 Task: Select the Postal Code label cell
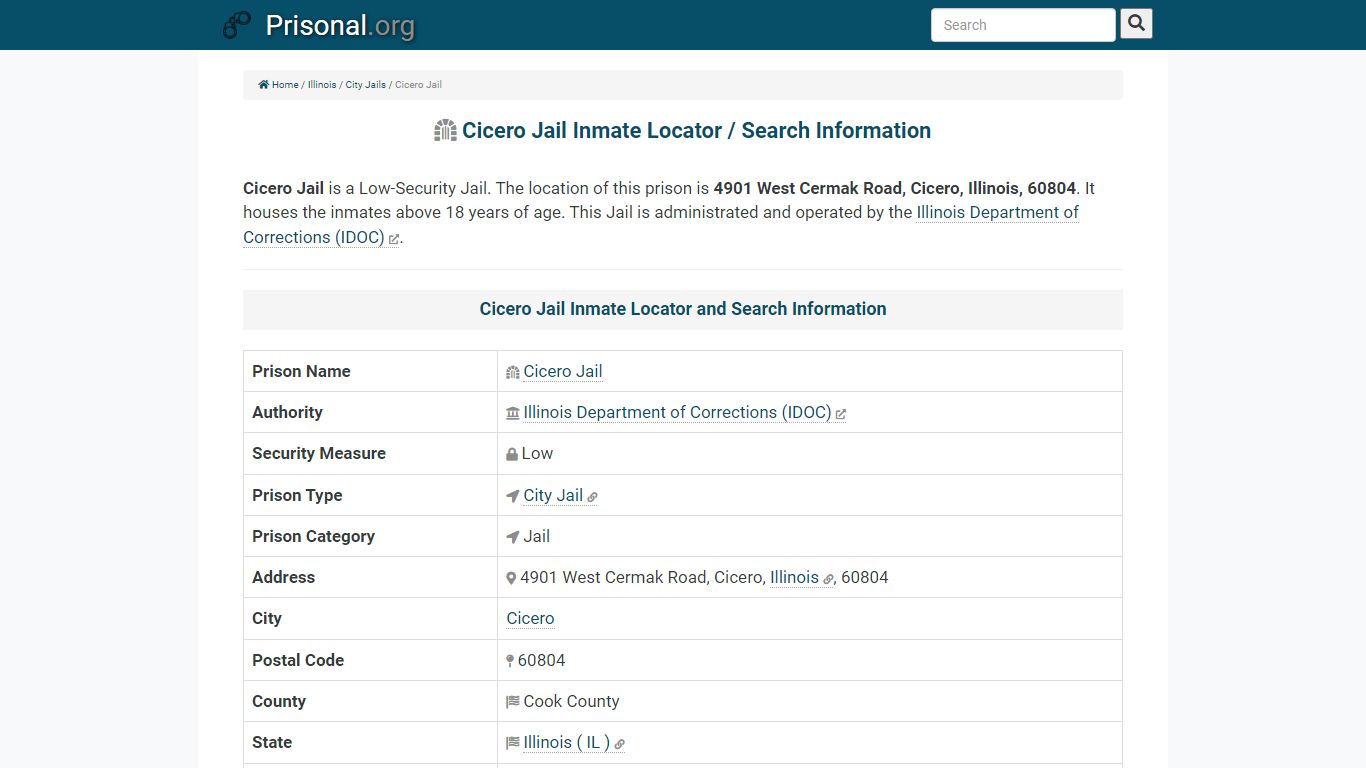tap(370, 660)
